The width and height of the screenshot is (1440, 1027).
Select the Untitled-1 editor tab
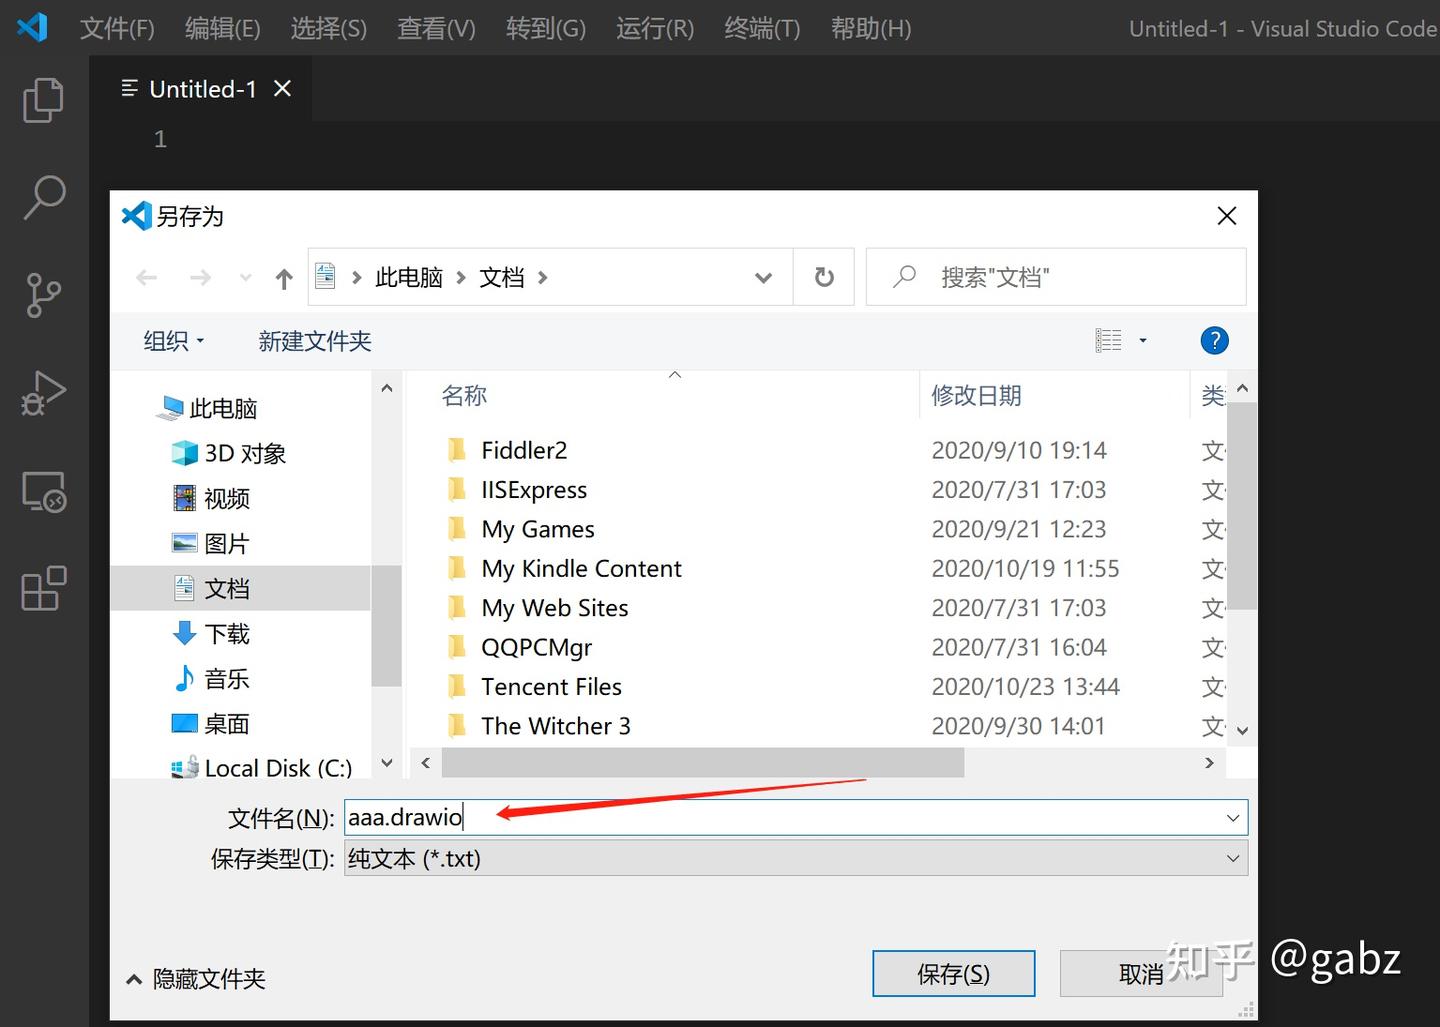(x=200, y=88)
